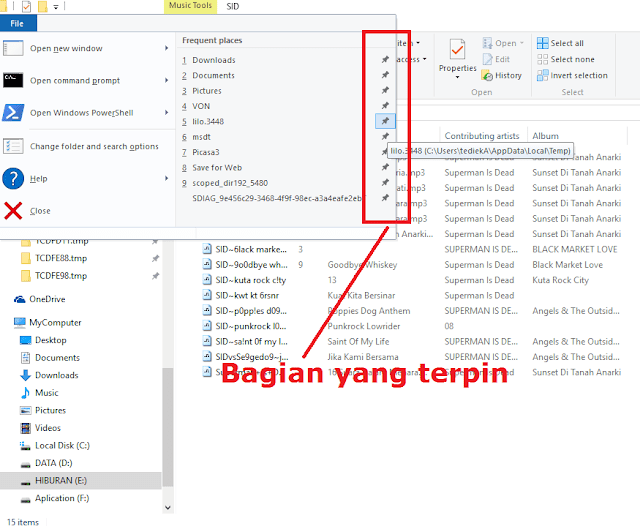Select Aplication (F:) drive in the tree
This screenshot has height=529, width=640.
click(x=62, y=498)
